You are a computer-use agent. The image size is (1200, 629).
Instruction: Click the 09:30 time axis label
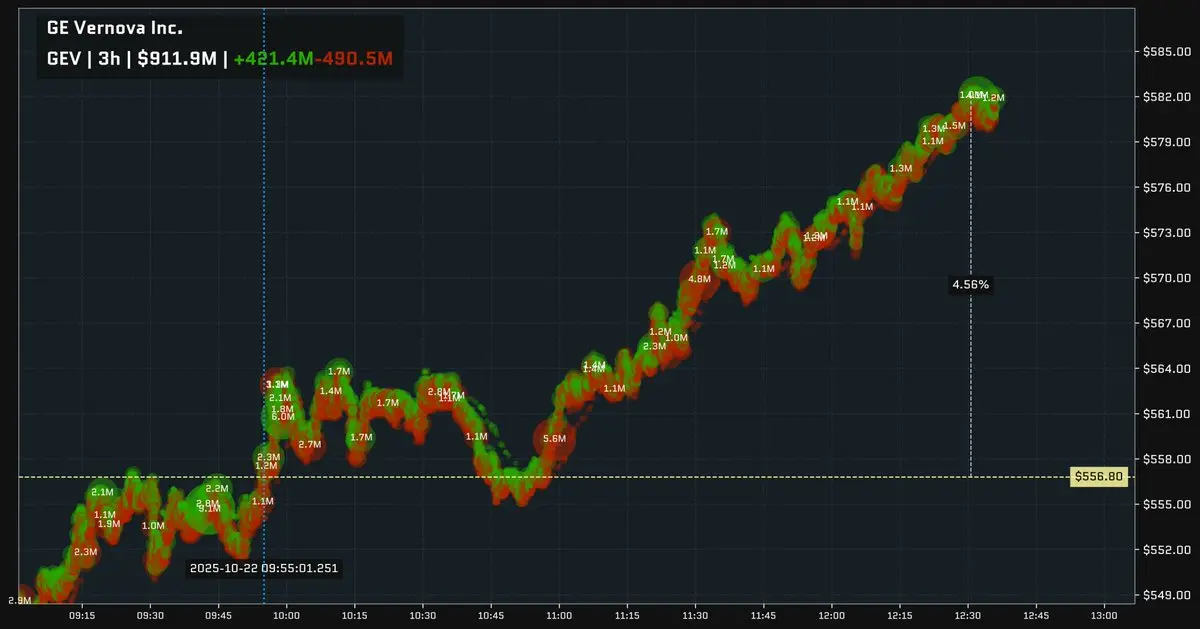coord(150,617)
